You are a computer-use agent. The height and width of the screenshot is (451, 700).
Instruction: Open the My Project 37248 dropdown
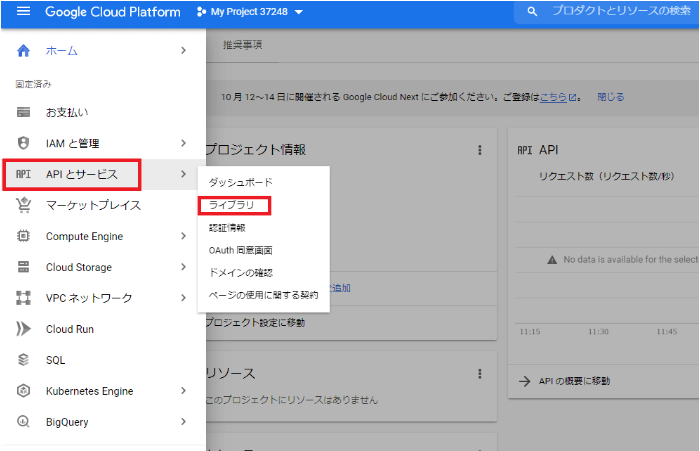coord(250,12)
